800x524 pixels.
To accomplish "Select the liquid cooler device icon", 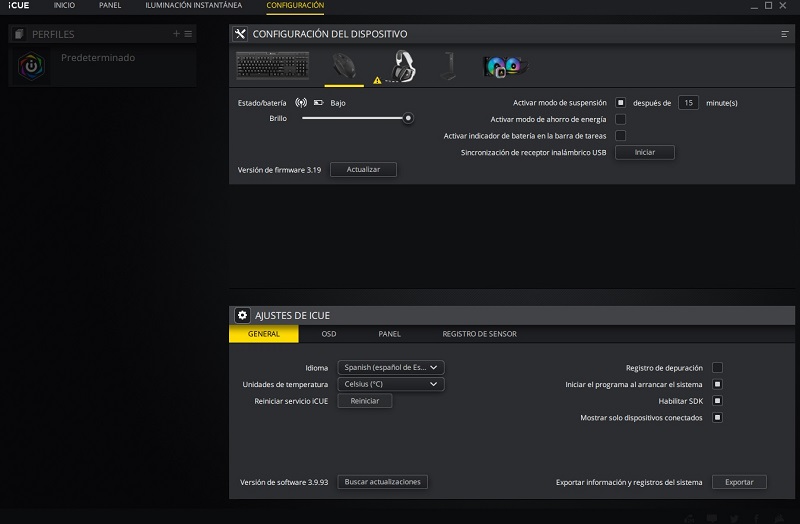I will (505, 66).
